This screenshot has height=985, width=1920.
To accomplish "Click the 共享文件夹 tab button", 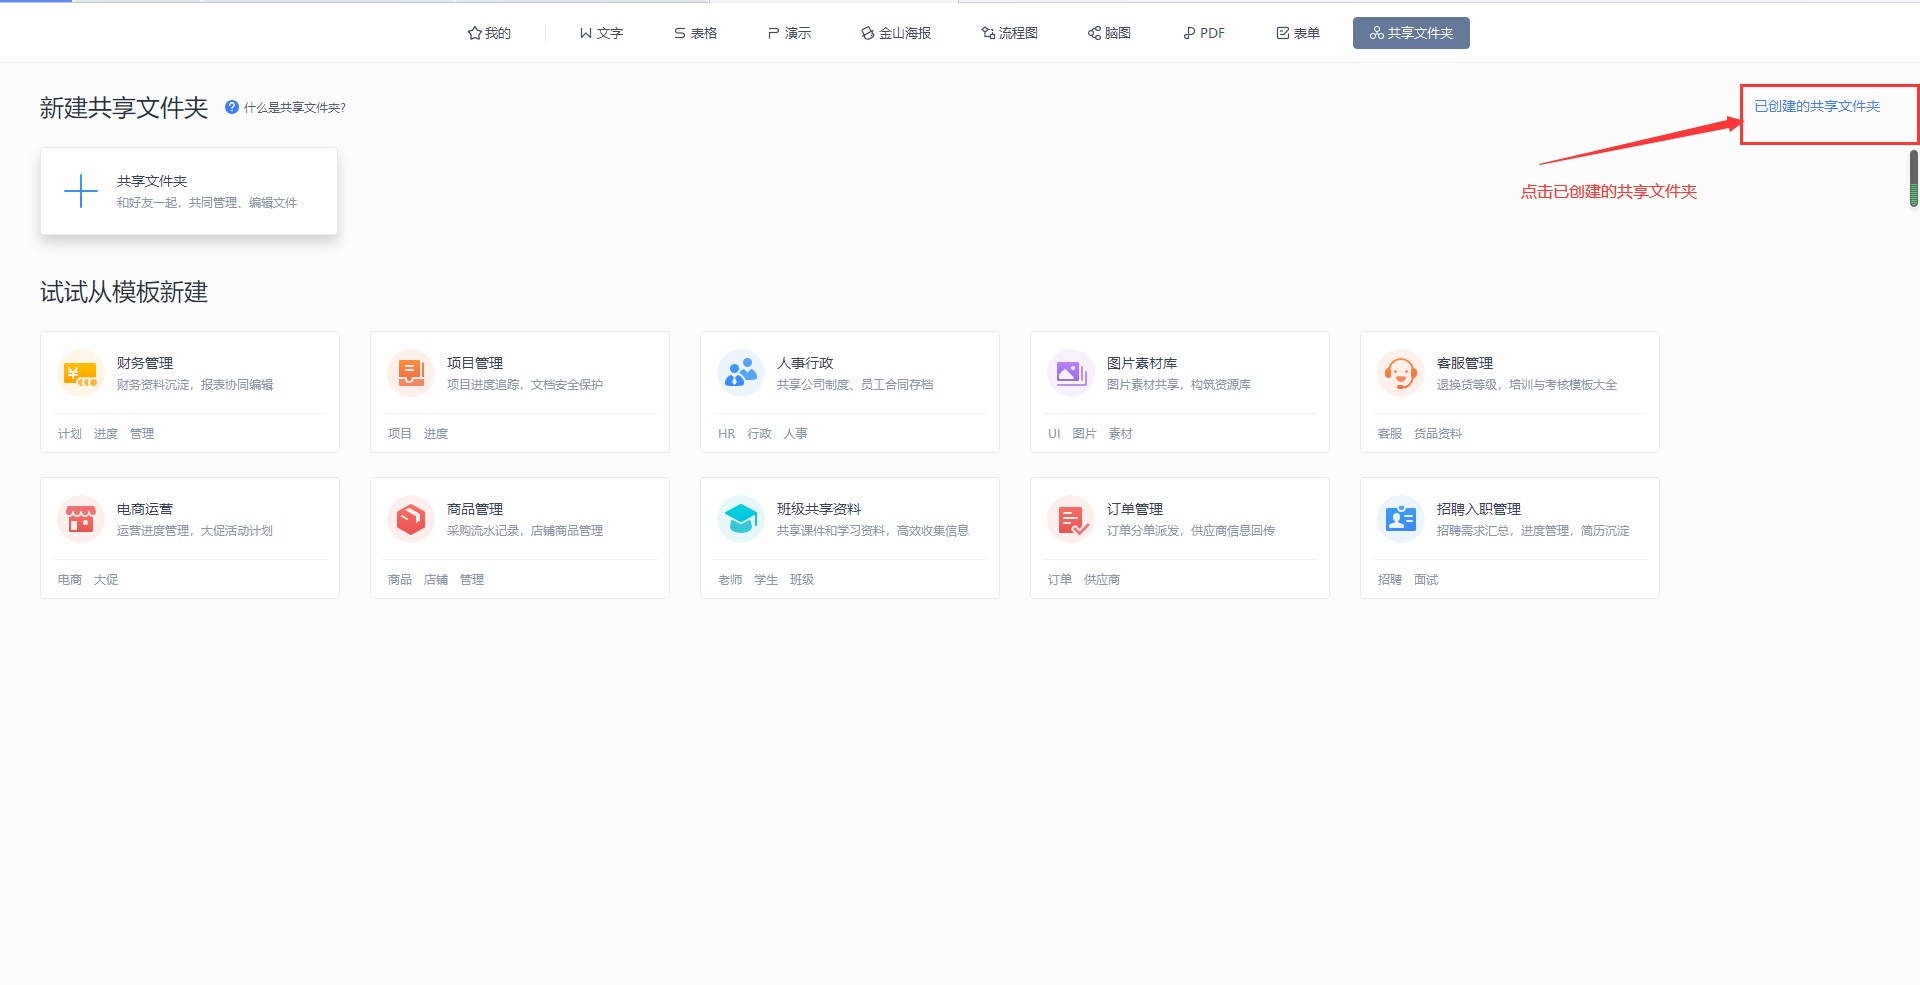I will pyautogui.click(x=1411, y=33).
